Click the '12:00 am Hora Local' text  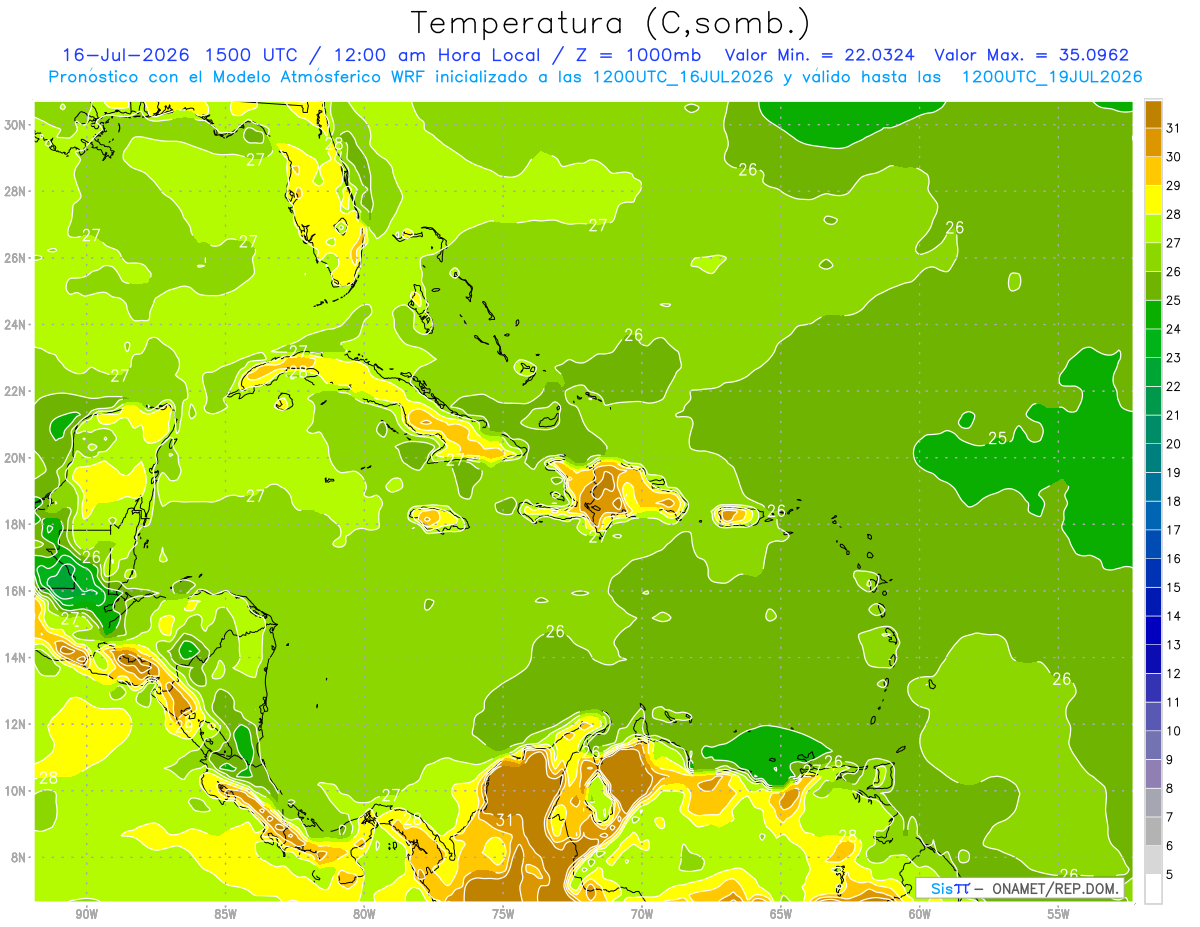pyautogui.click(x=439, y=55)
